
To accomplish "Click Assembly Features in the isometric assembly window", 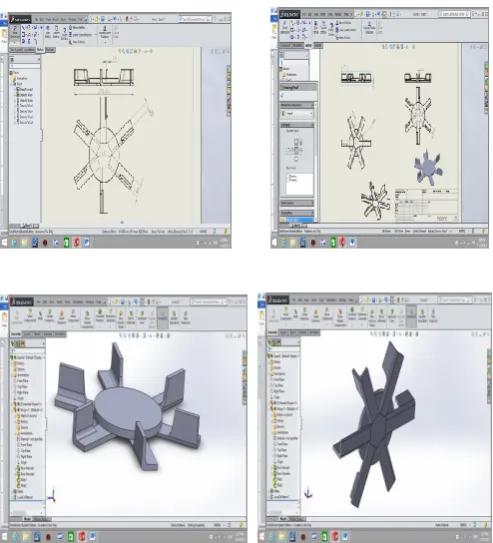I will point(100,316).
